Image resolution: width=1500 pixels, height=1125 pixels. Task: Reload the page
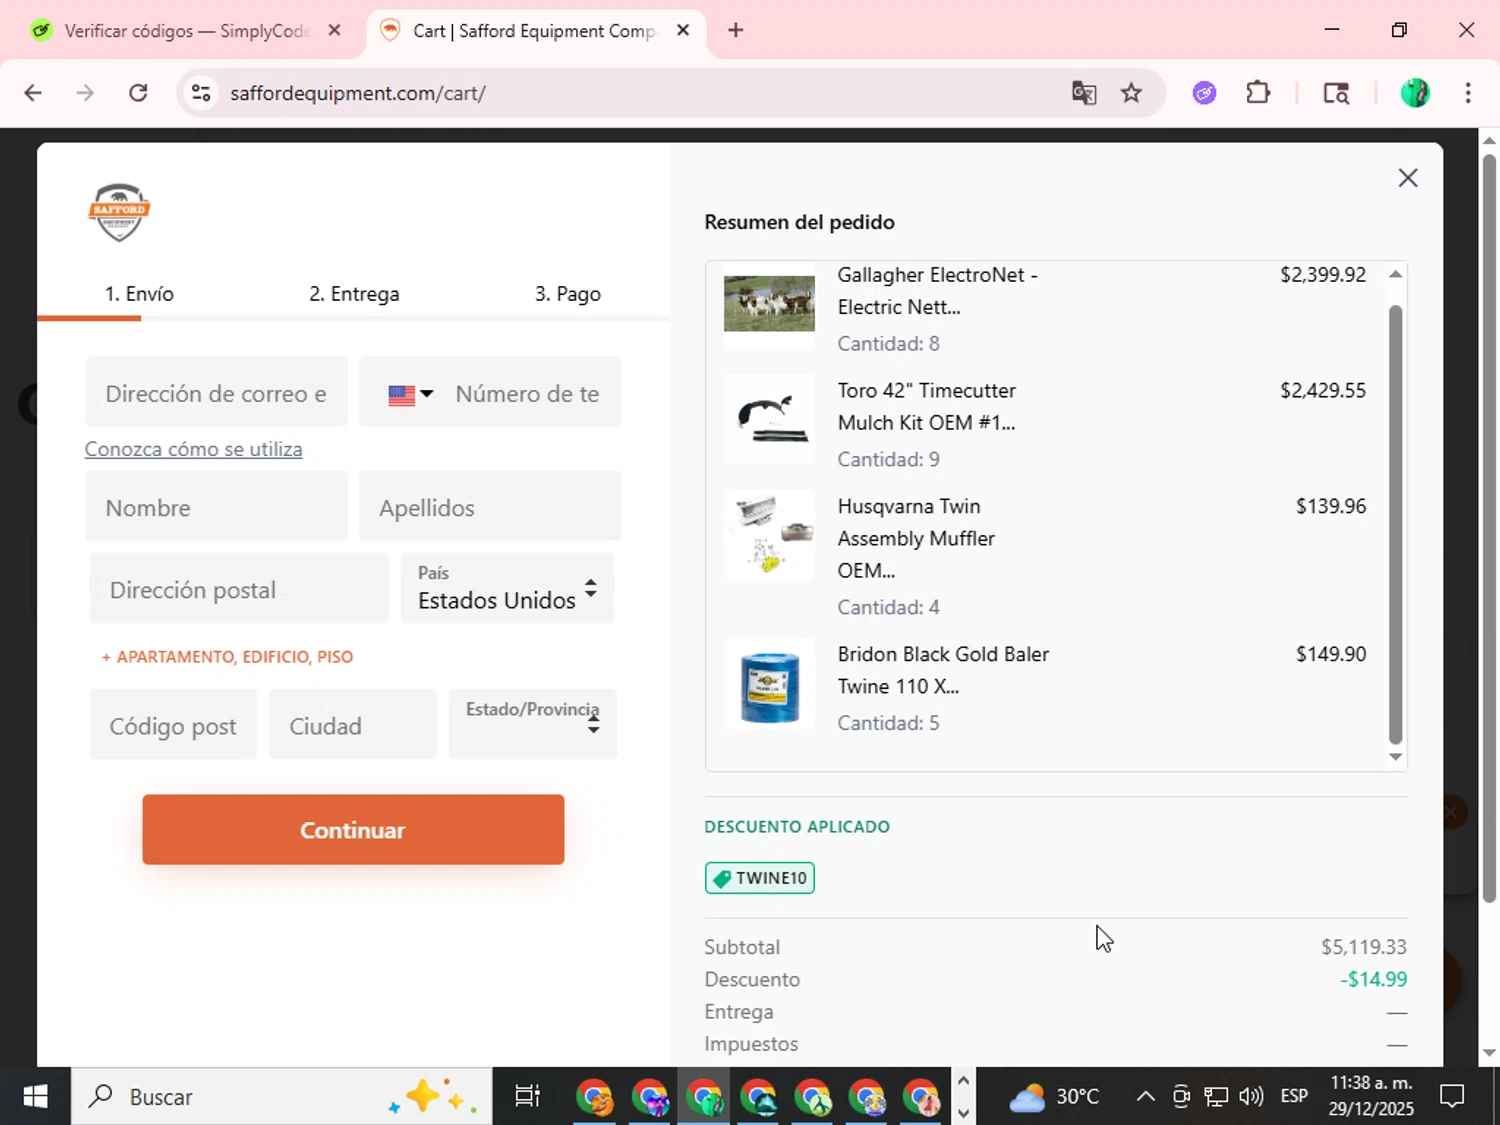coord(138,93)
